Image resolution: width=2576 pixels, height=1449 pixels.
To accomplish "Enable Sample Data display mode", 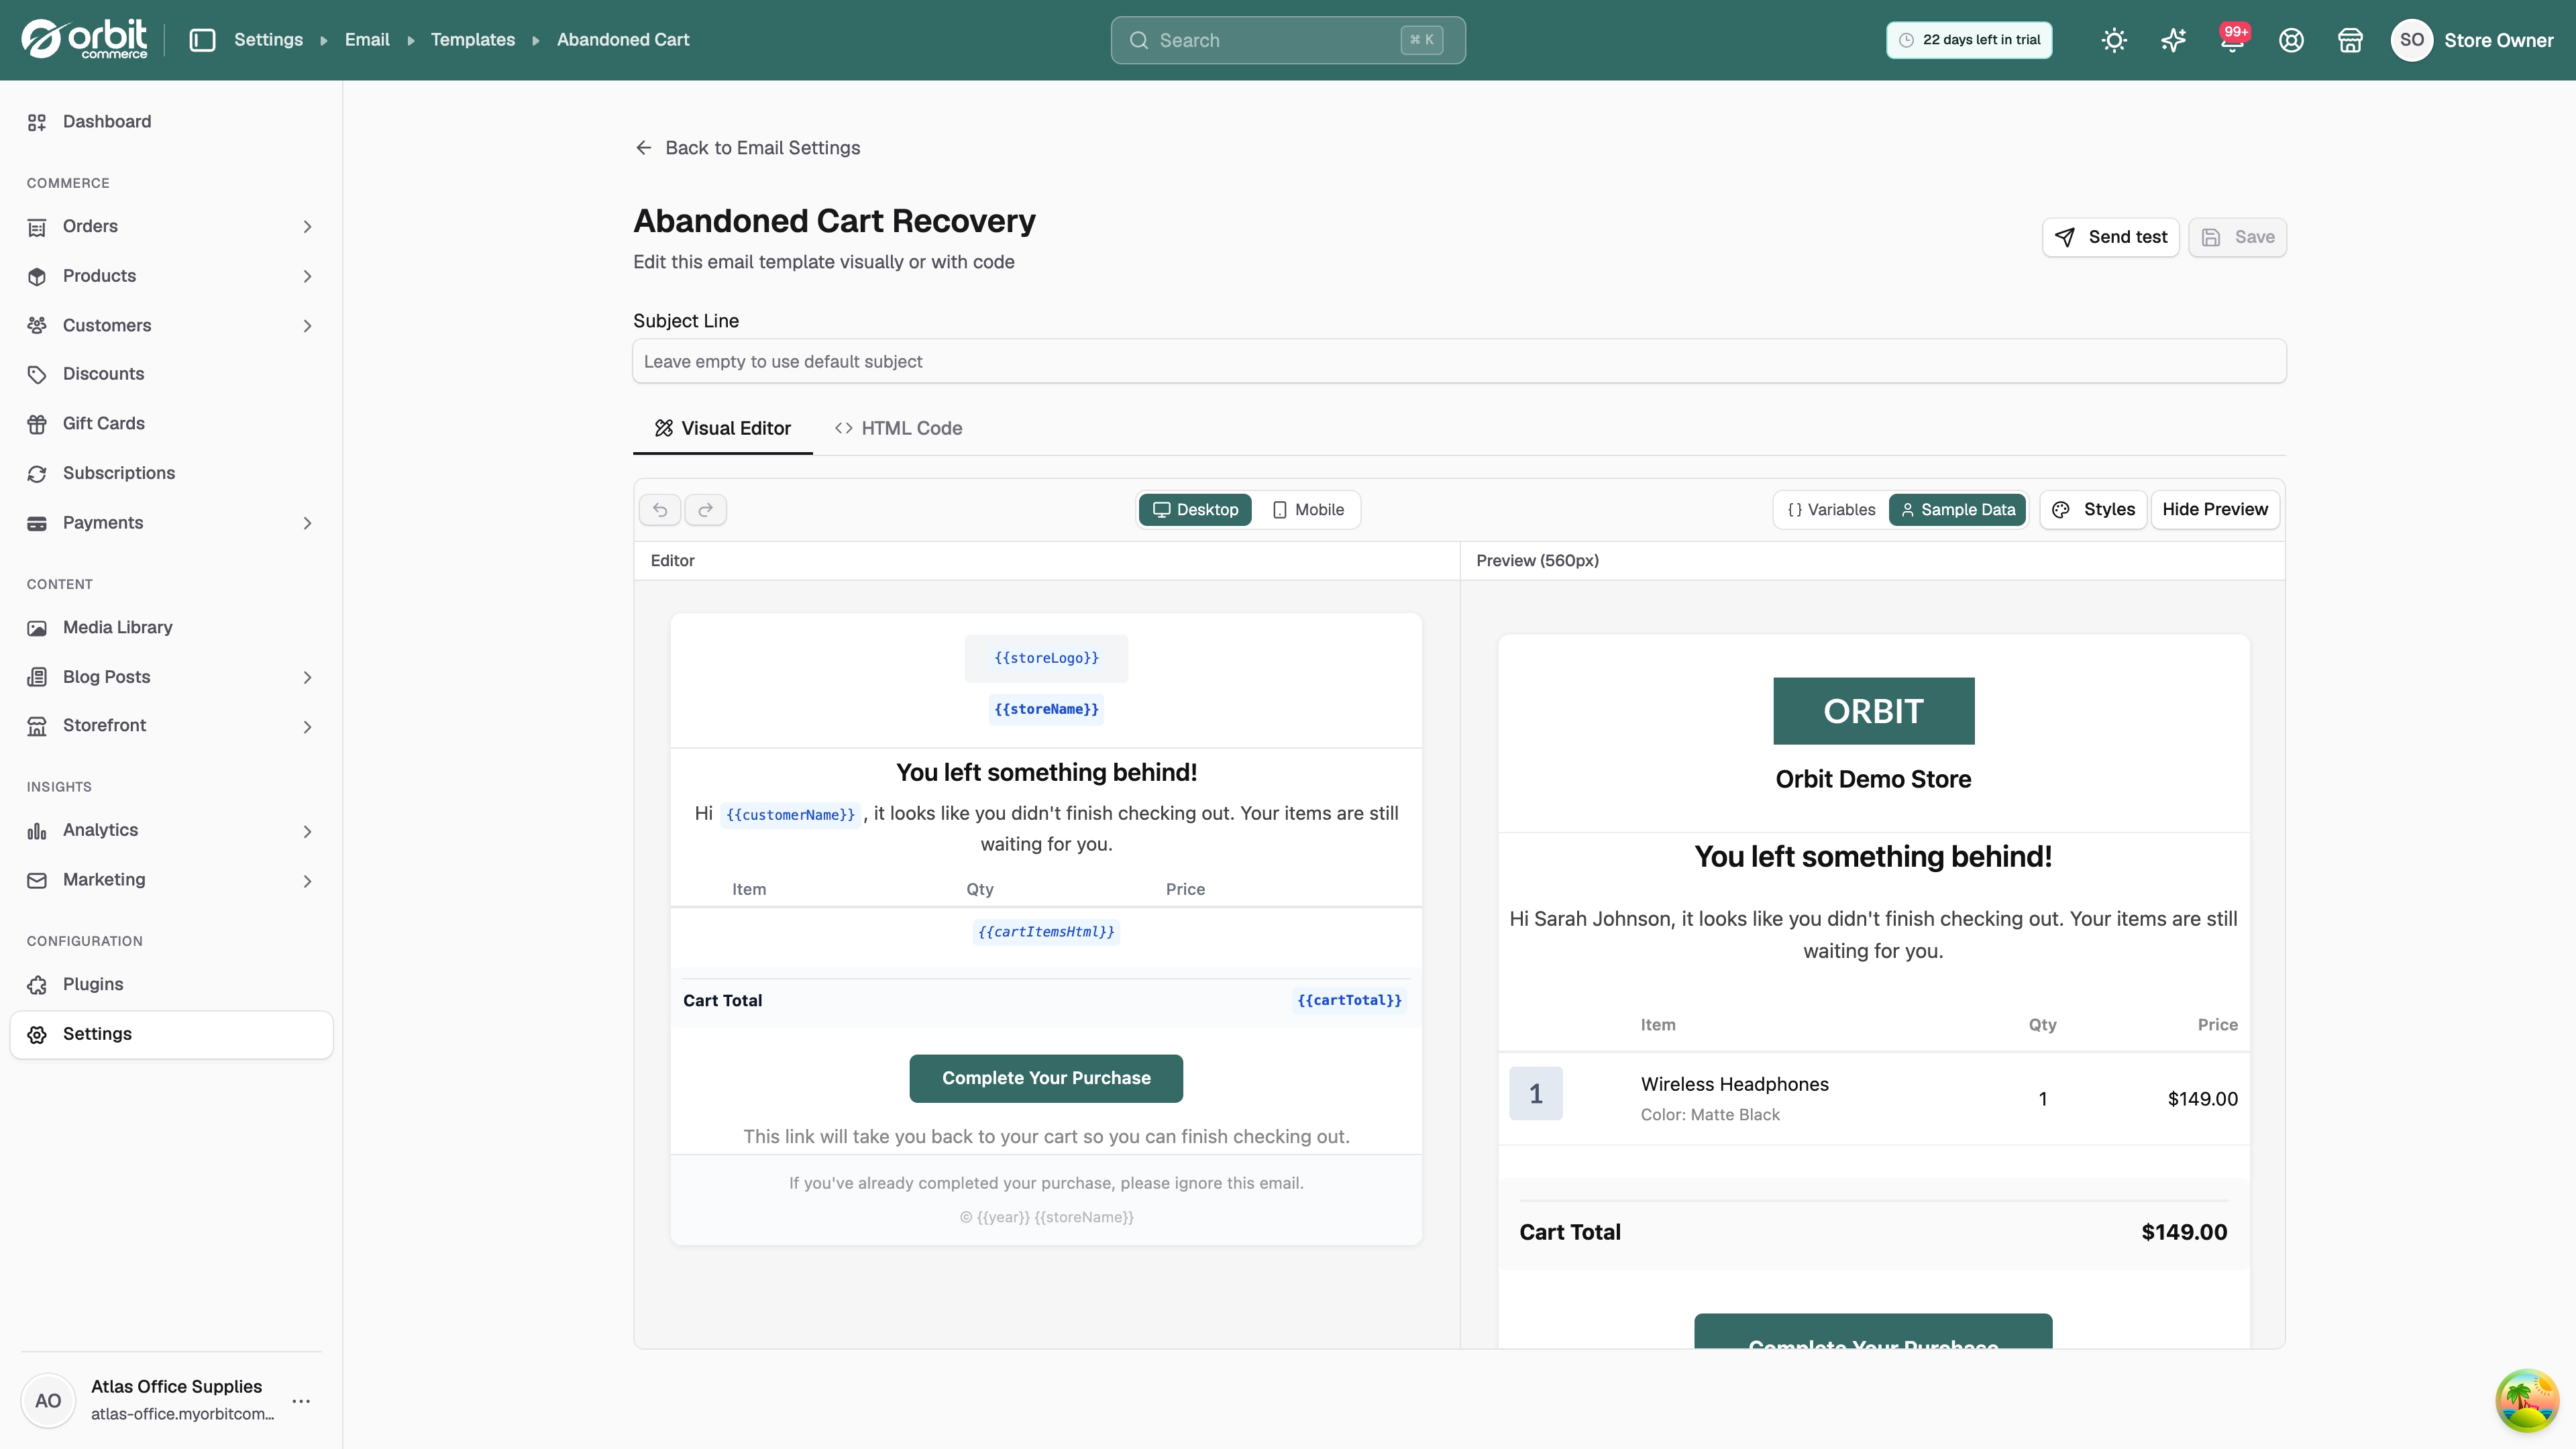I will [1958, 510].
